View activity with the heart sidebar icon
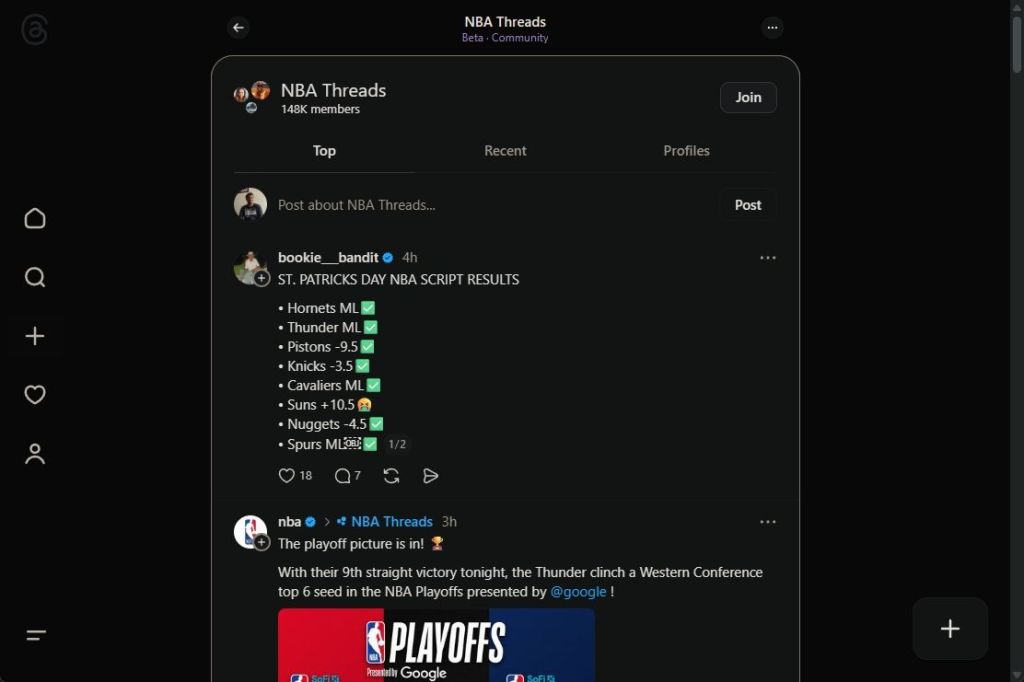1024x682 pixels. pyautogui.click(x=35, y=394)
